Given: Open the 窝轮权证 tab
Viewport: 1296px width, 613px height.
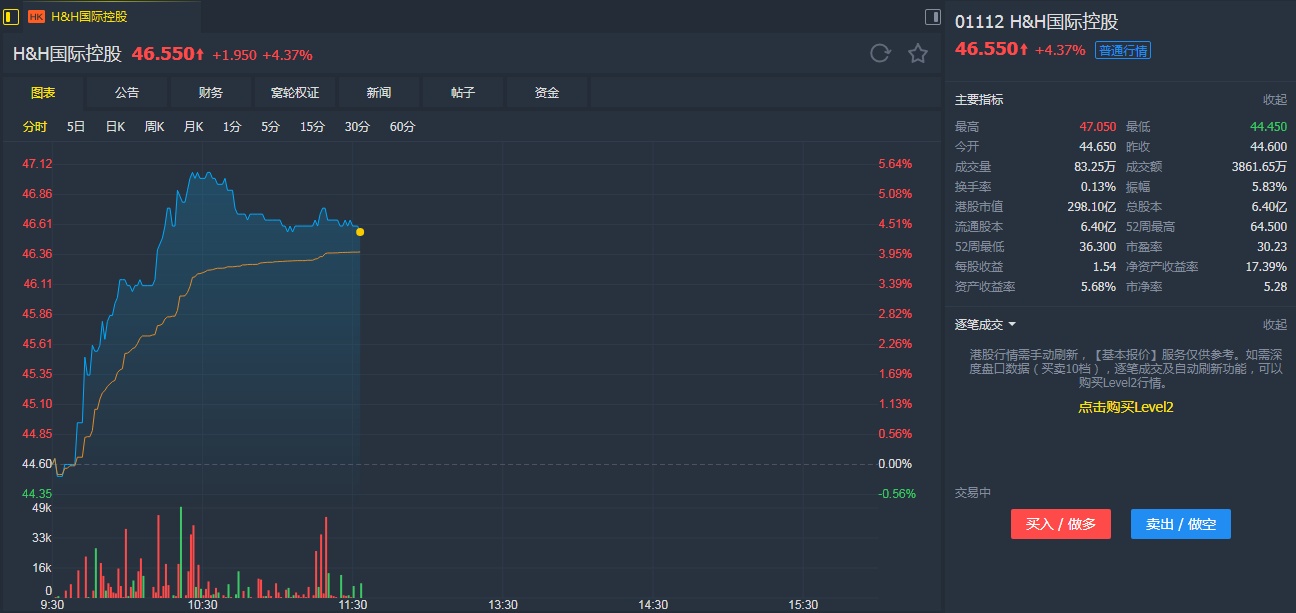Looking at the screenshot, I should [295, 93].
